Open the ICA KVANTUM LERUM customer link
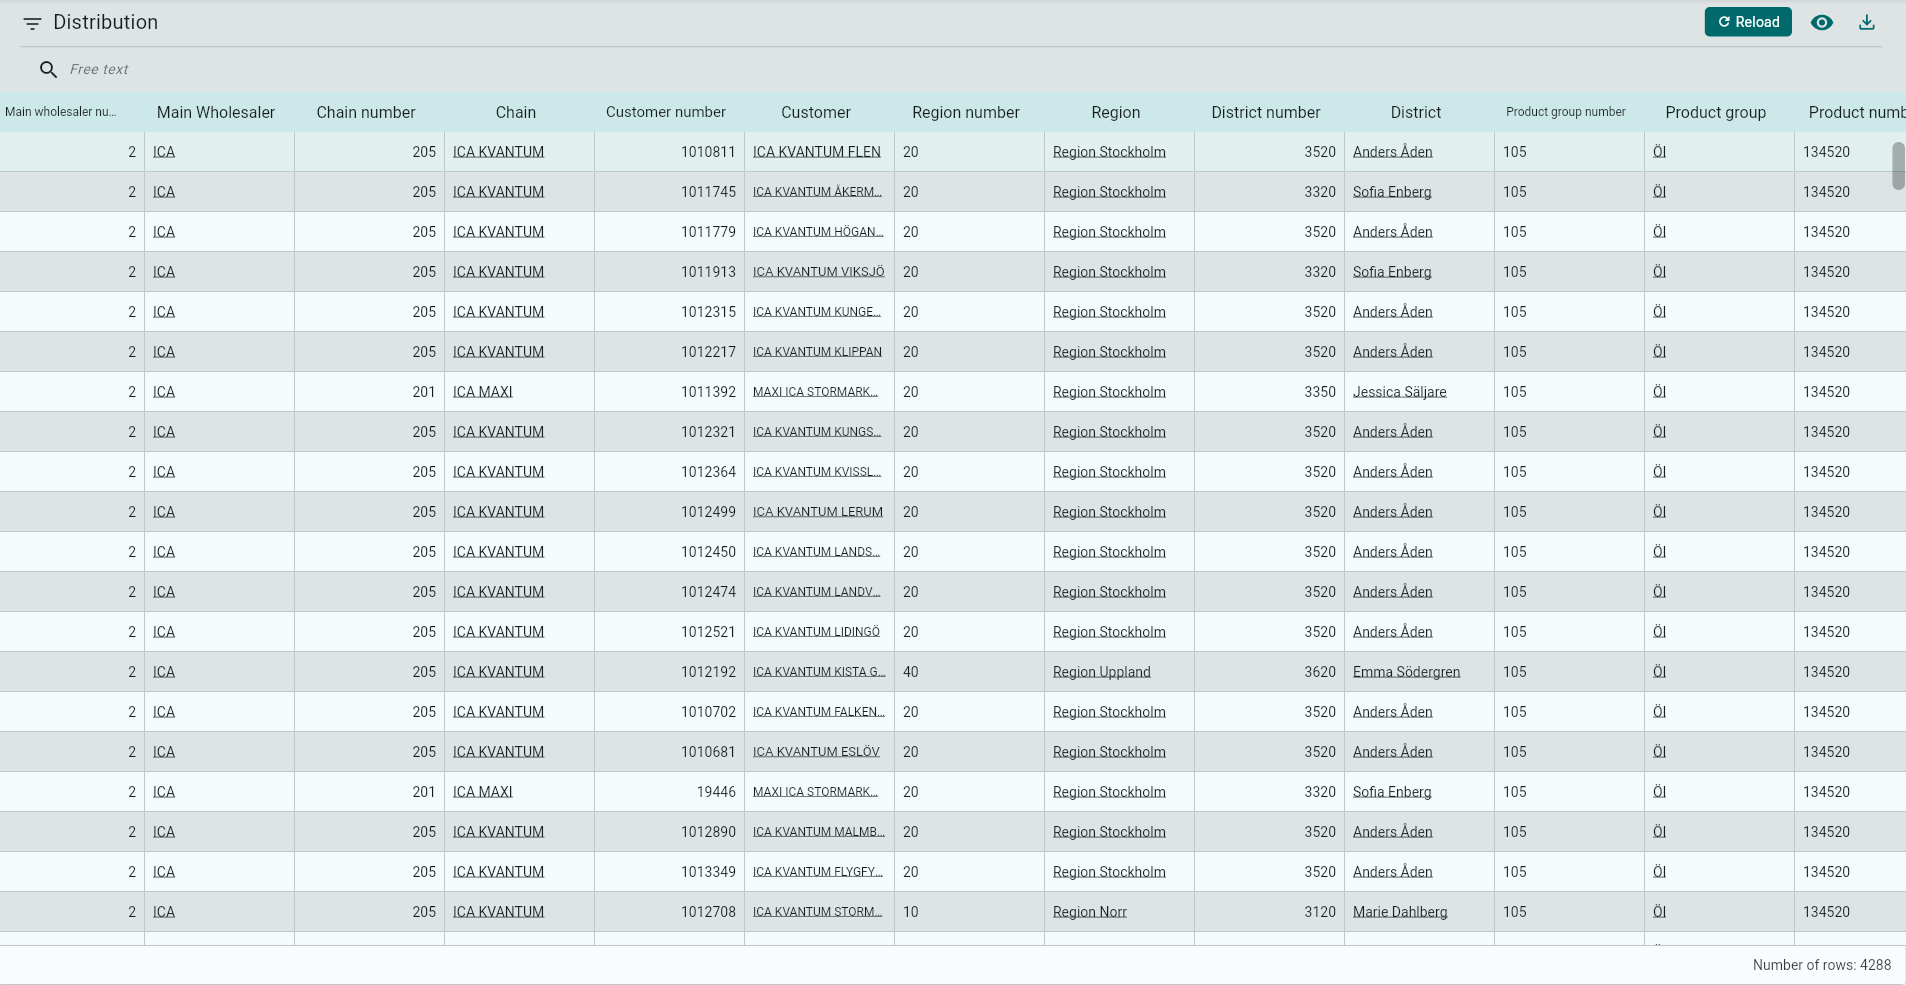This screenshot has height=985, width=1906. [x=818, y=512]
